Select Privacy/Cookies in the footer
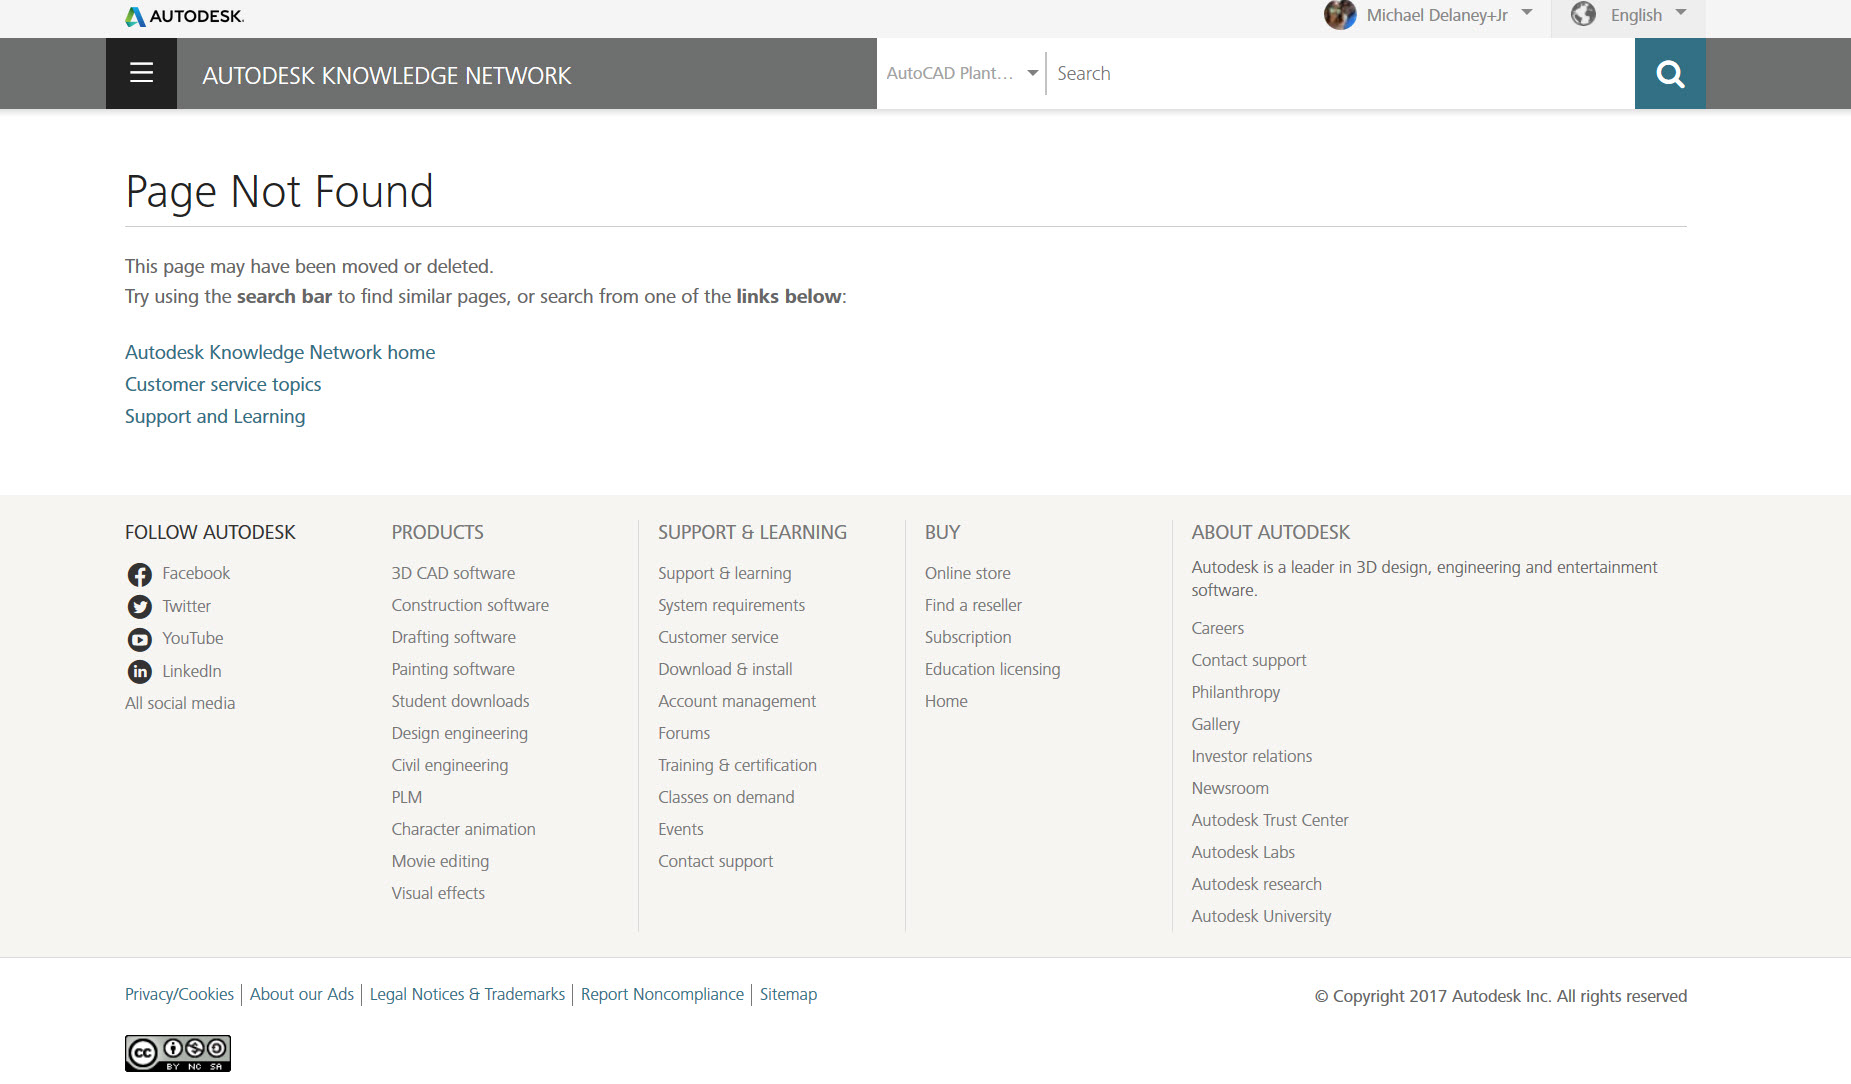The width and height of the screenshot is (1851, 1084). [179, 994]
